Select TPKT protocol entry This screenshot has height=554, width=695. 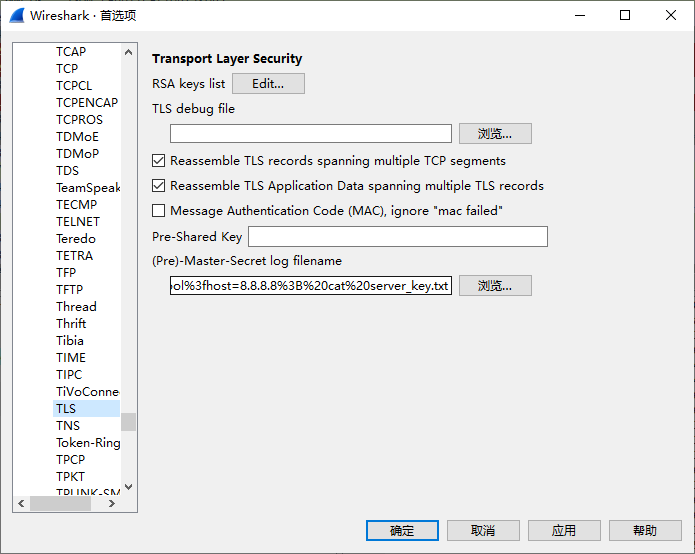[70, 477]
